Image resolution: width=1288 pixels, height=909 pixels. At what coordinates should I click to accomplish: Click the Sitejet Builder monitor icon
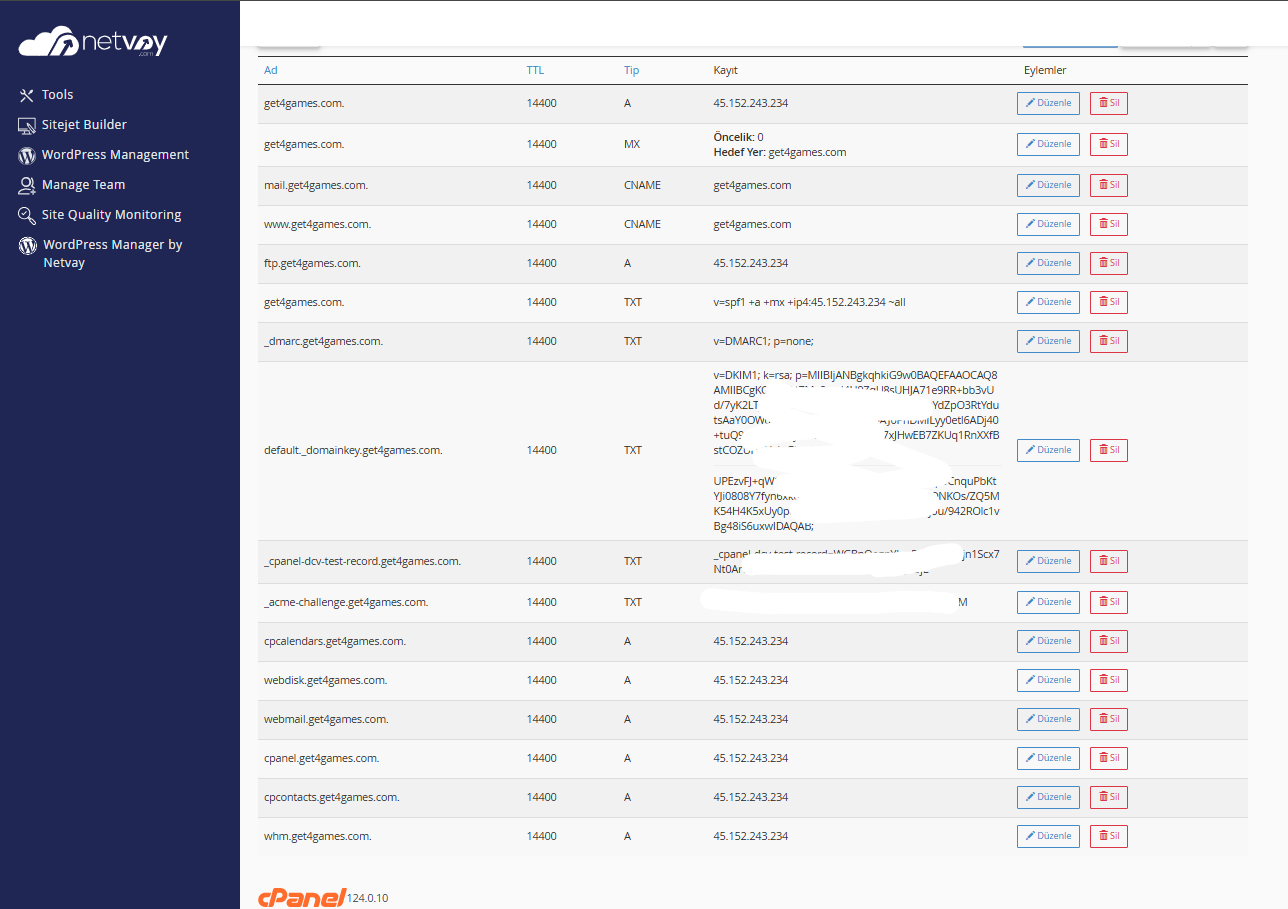[x=27, y=125]
